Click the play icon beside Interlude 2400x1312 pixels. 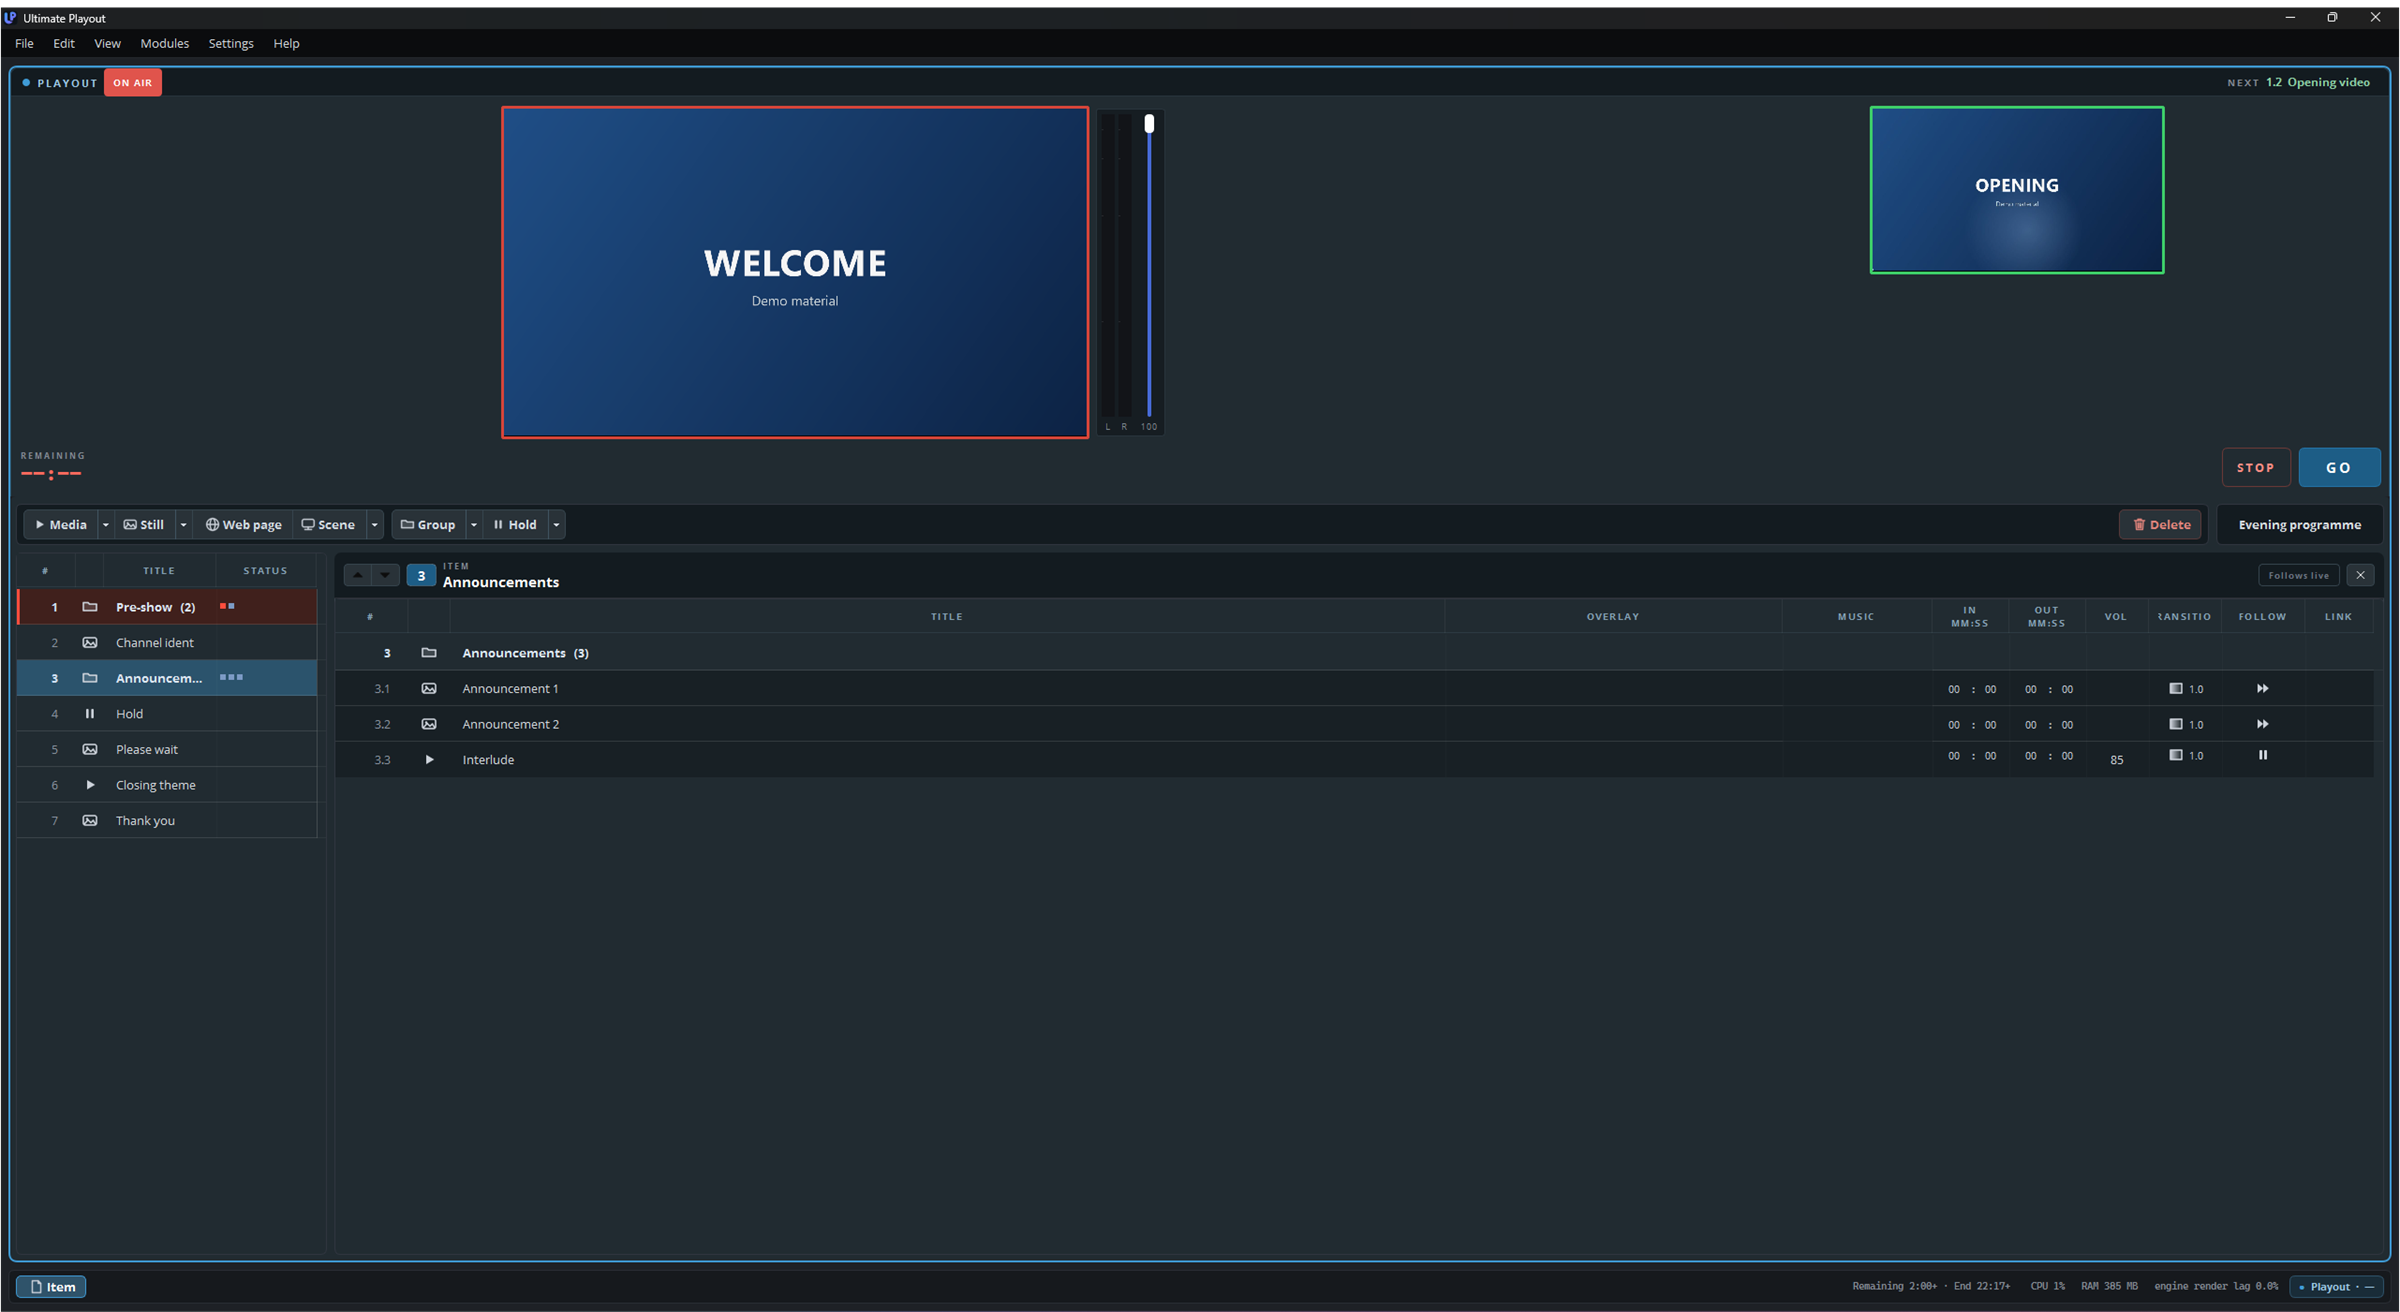[x=429, y=759]
